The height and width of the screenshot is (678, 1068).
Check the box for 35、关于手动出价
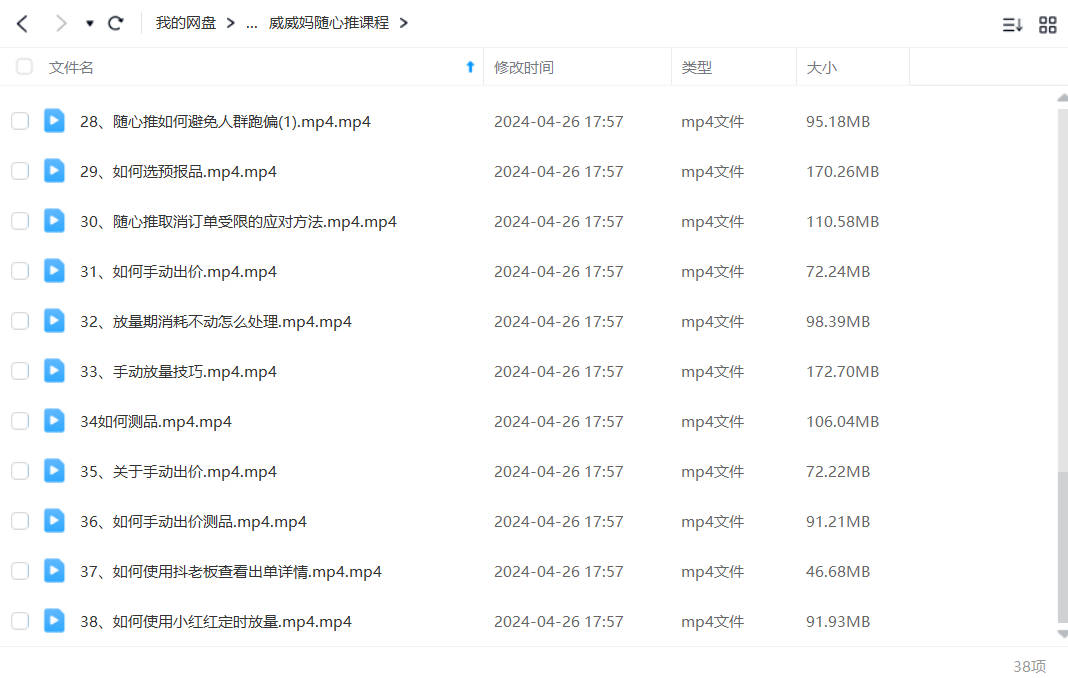coord(20,471)
